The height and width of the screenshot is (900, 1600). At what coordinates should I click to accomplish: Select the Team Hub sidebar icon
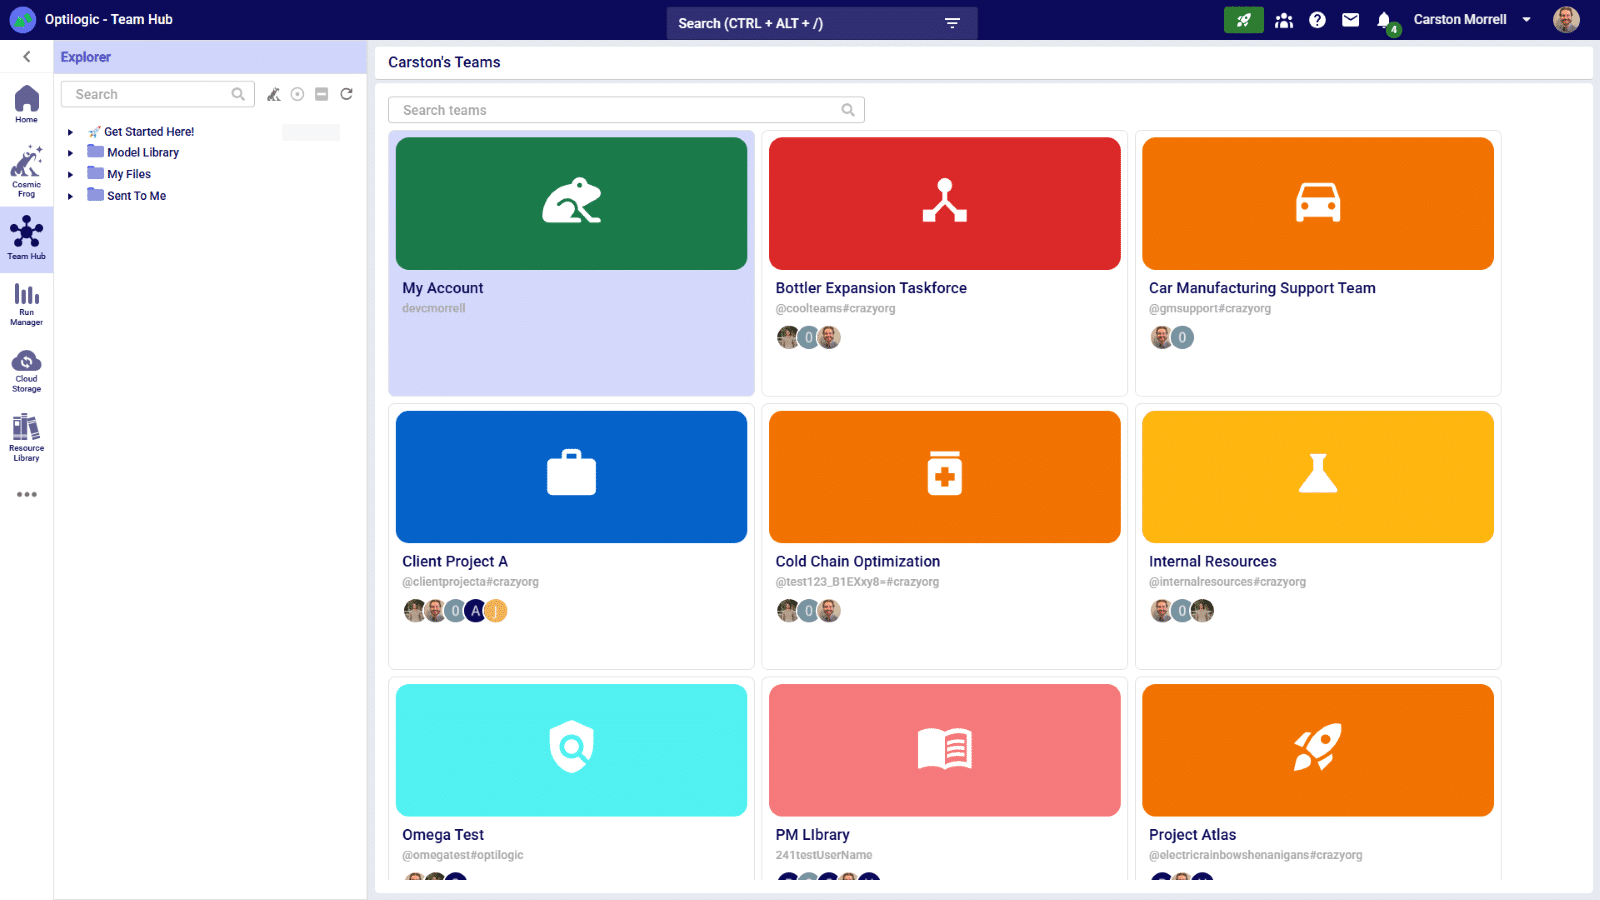26,239
